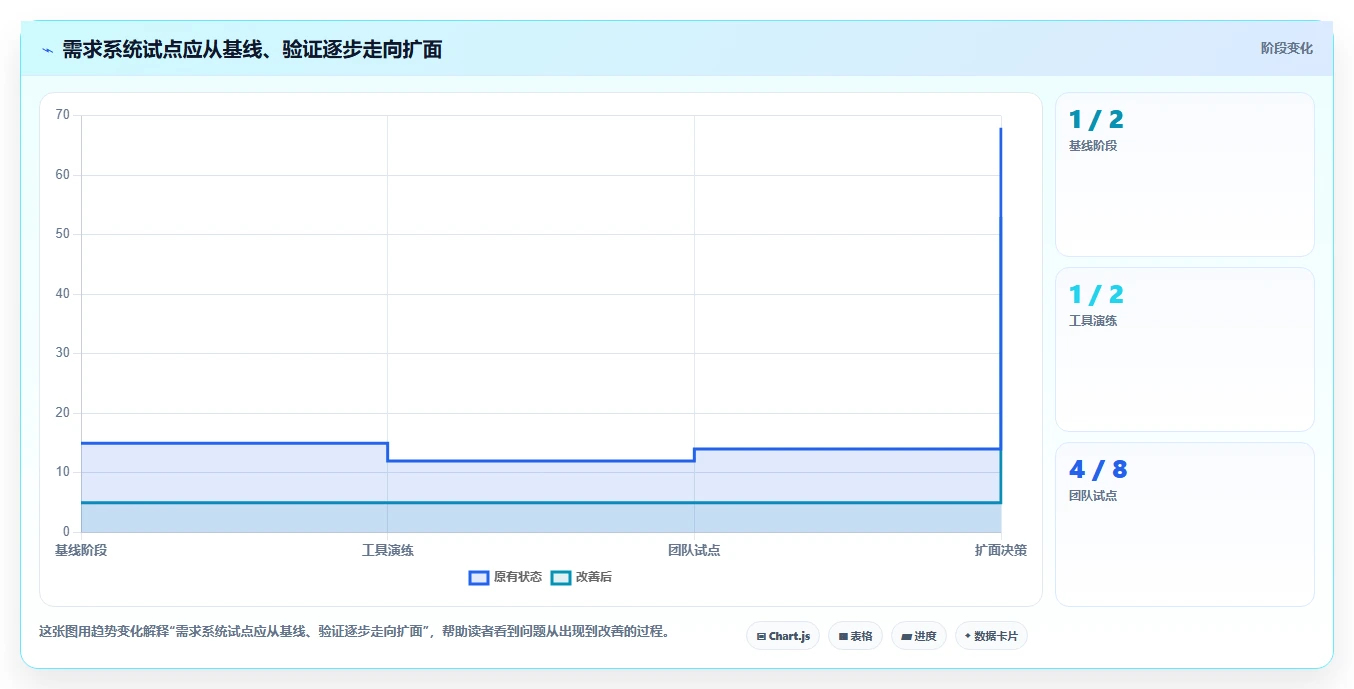Click the 原有状态 blue legend swatch
1354x689 pixels.
(x=479, y=577)
